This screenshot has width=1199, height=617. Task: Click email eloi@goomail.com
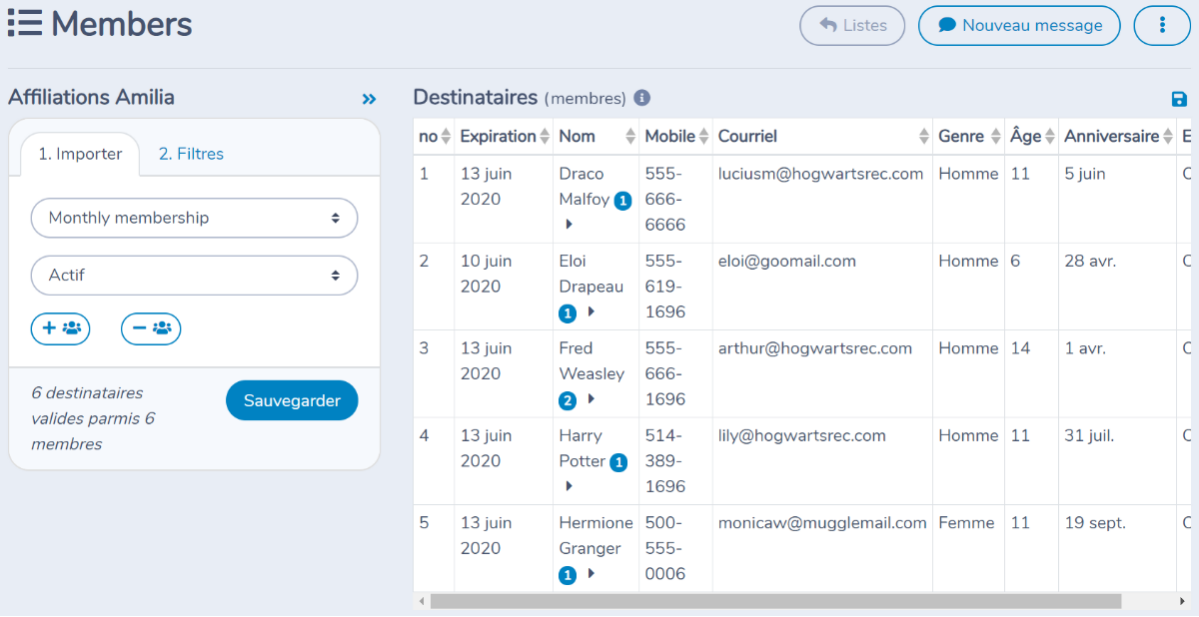(x=787, y=261)
